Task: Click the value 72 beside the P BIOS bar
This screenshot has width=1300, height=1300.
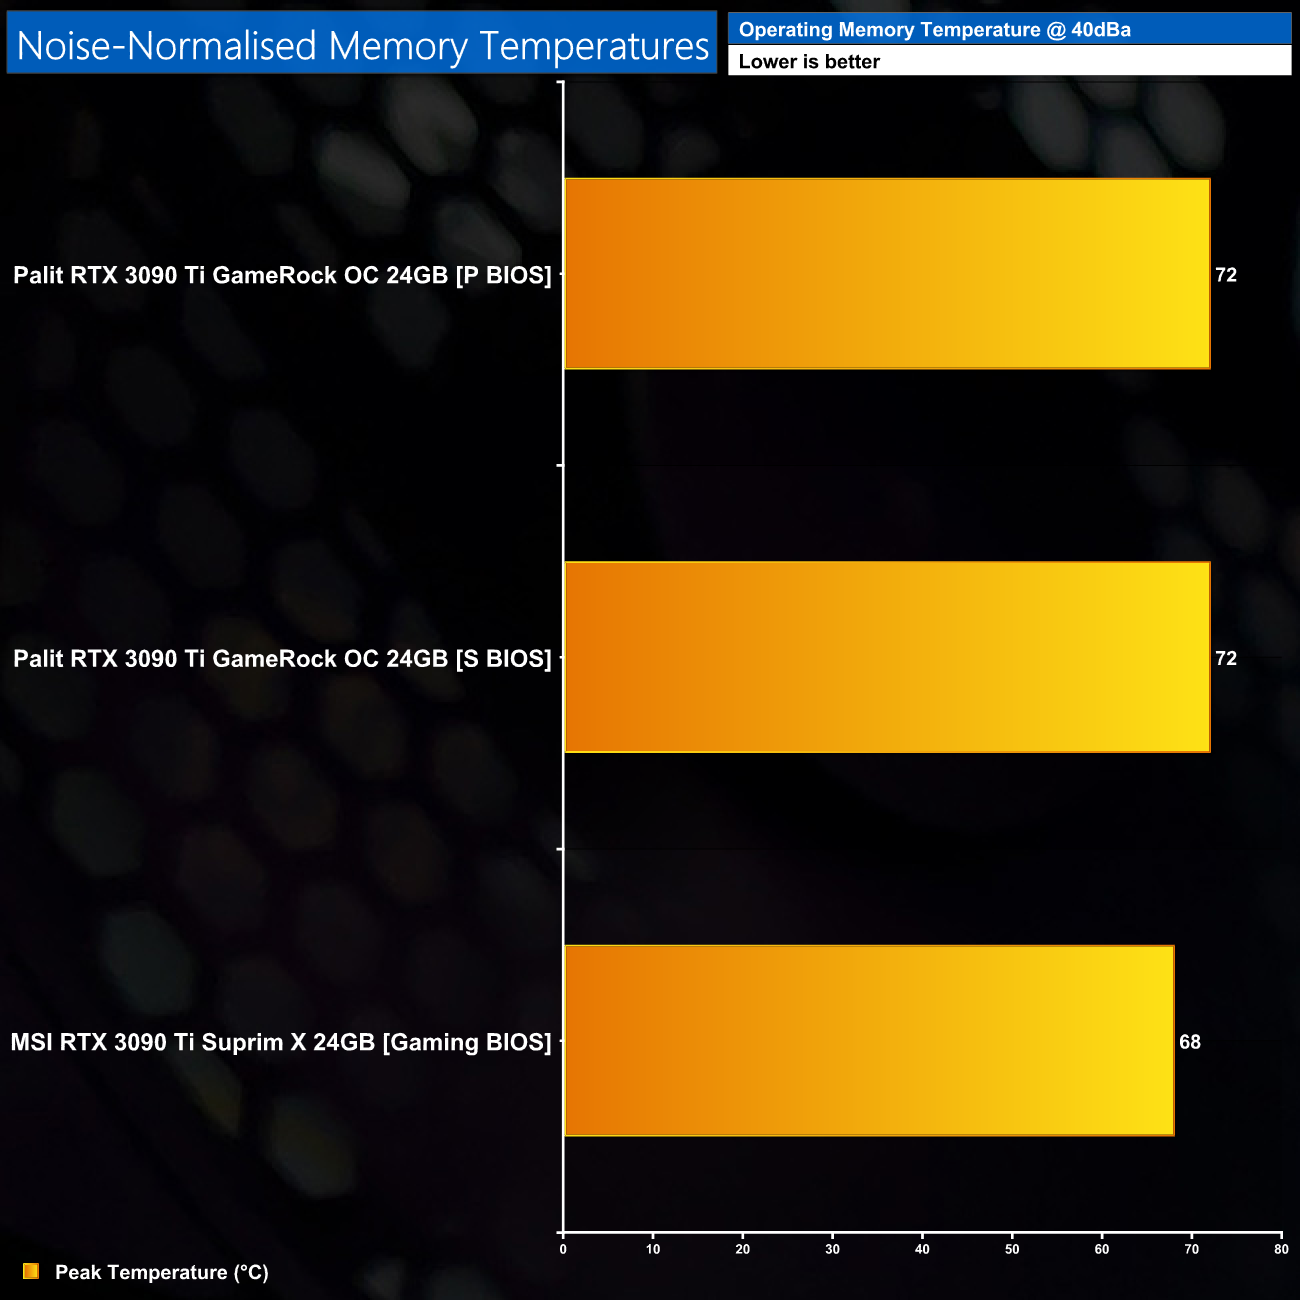Action: coord(1226,275)
